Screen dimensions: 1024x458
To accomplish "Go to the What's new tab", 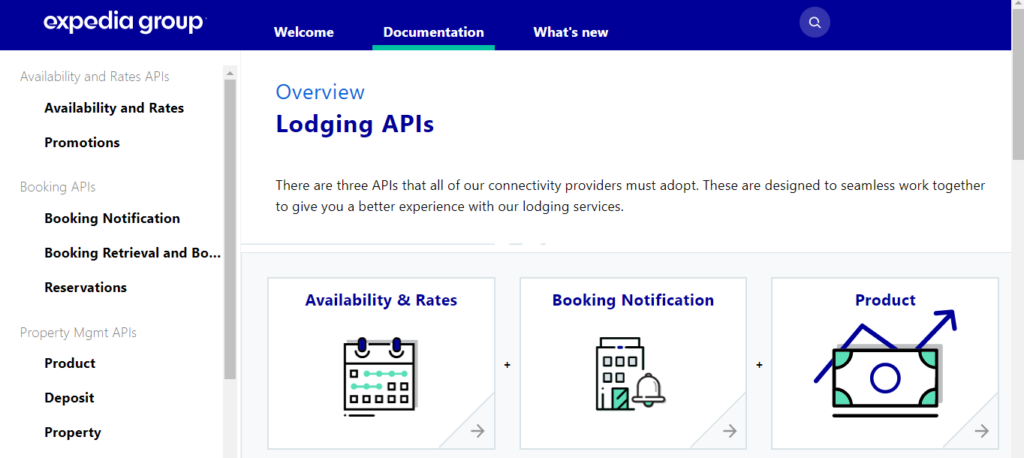I will pos(570,32).
